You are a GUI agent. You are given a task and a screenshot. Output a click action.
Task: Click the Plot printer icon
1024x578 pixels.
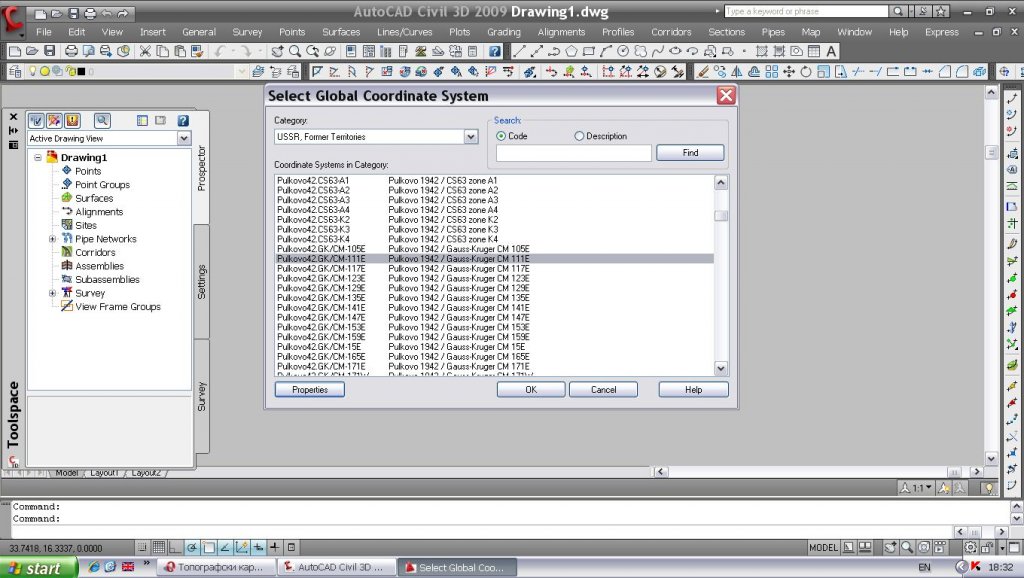(x=71, y=51)
